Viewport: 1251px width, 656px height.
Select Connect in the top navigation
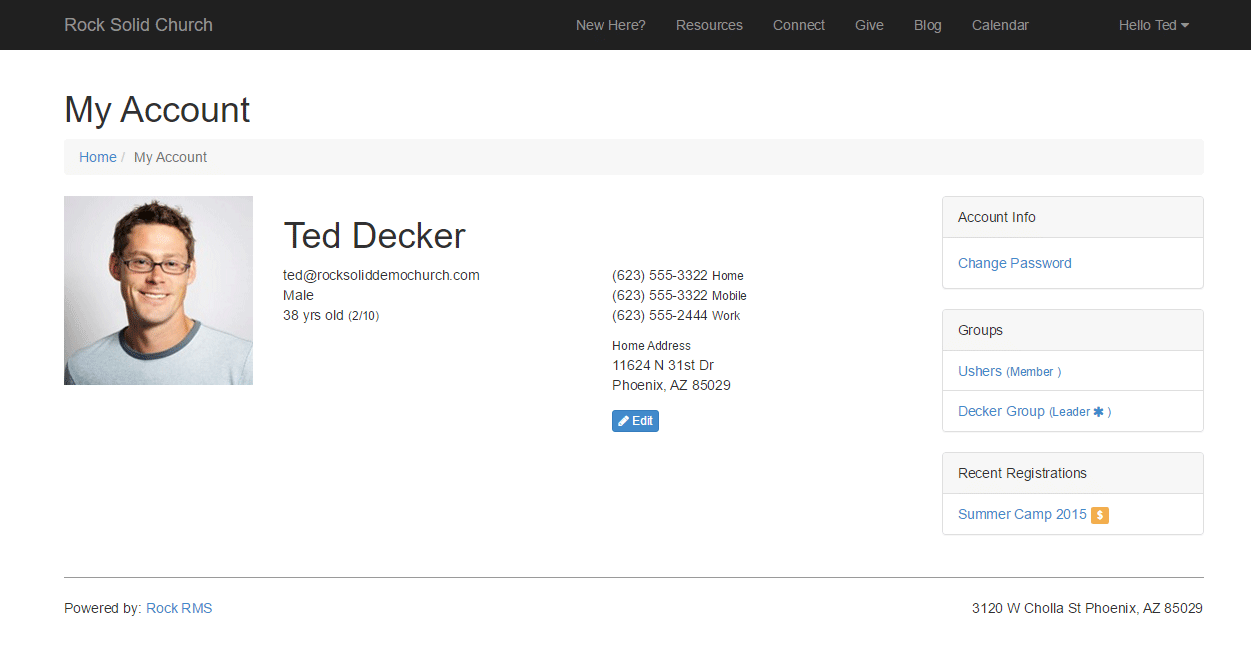(798, 25)
